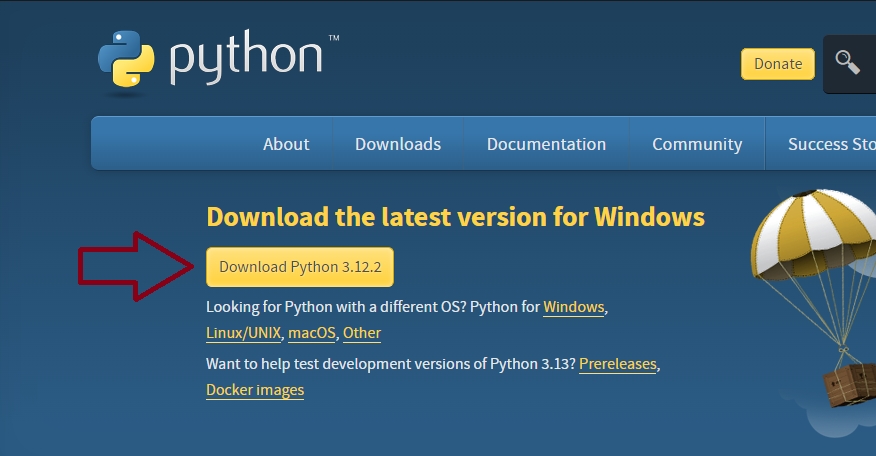Open search with the magnifying glass icon
Screen dimensions: 876x456
(848, 62)
